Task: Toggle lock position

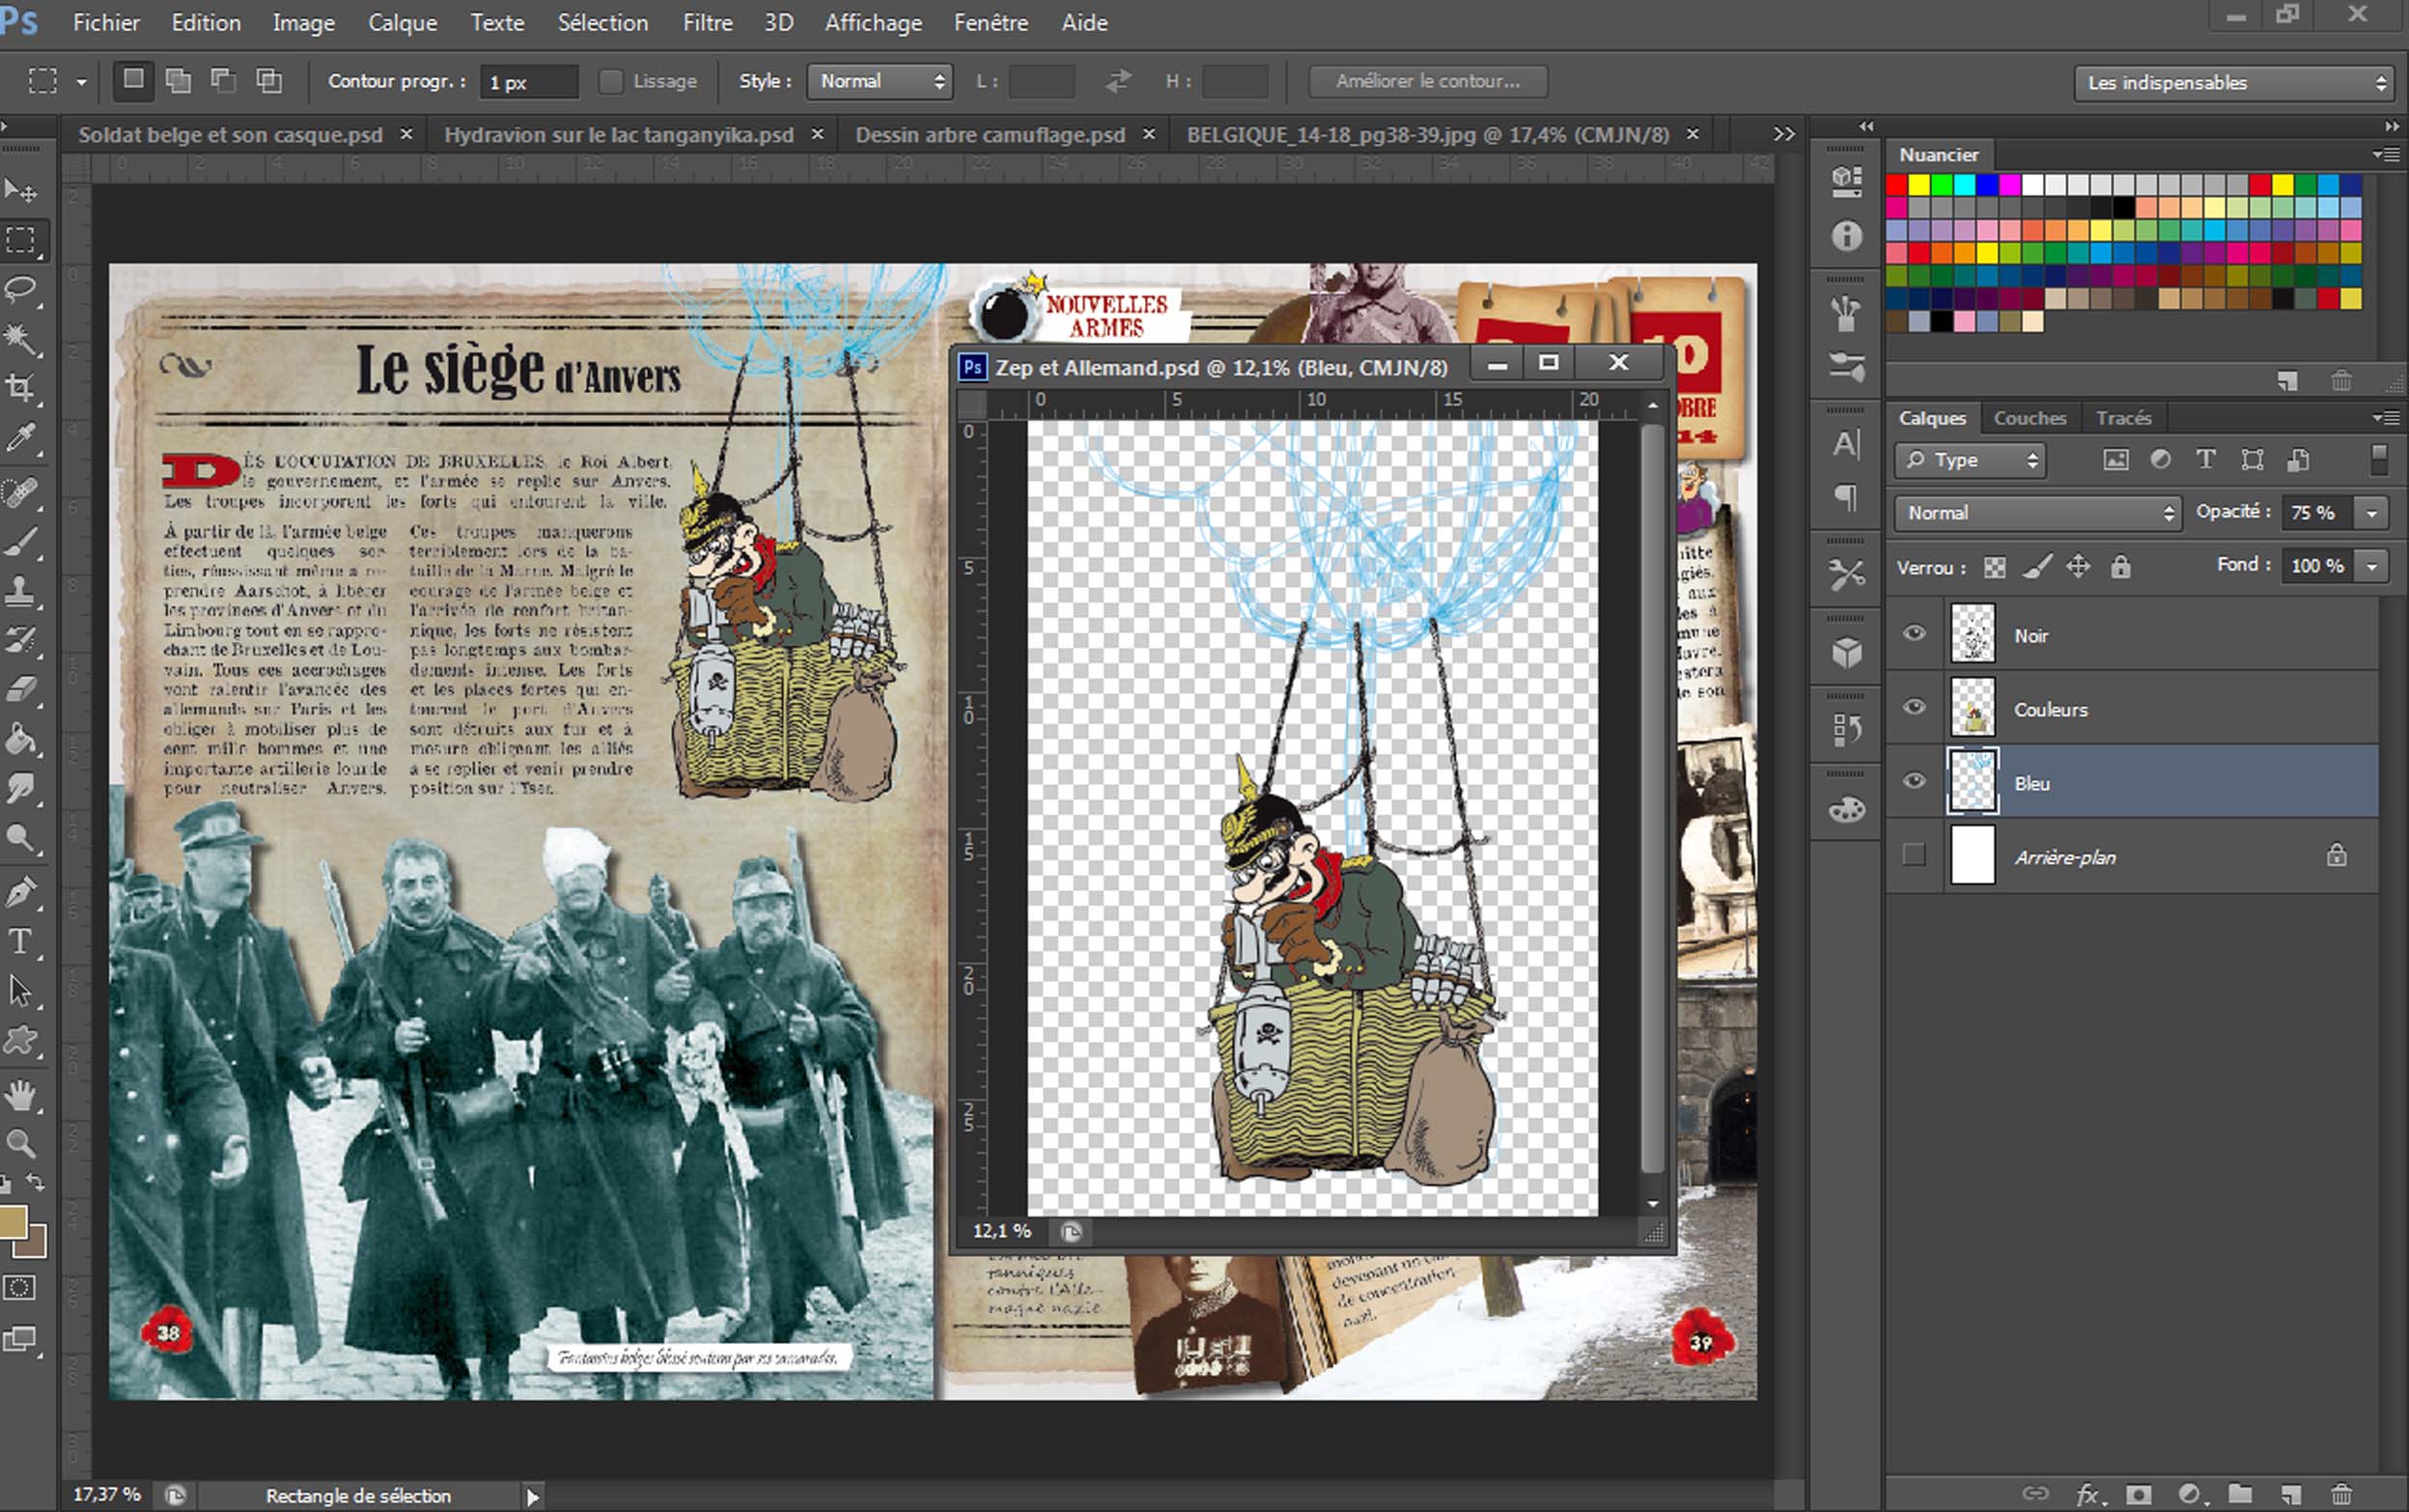Action: pyautogui.click(x=2078, y=567)
